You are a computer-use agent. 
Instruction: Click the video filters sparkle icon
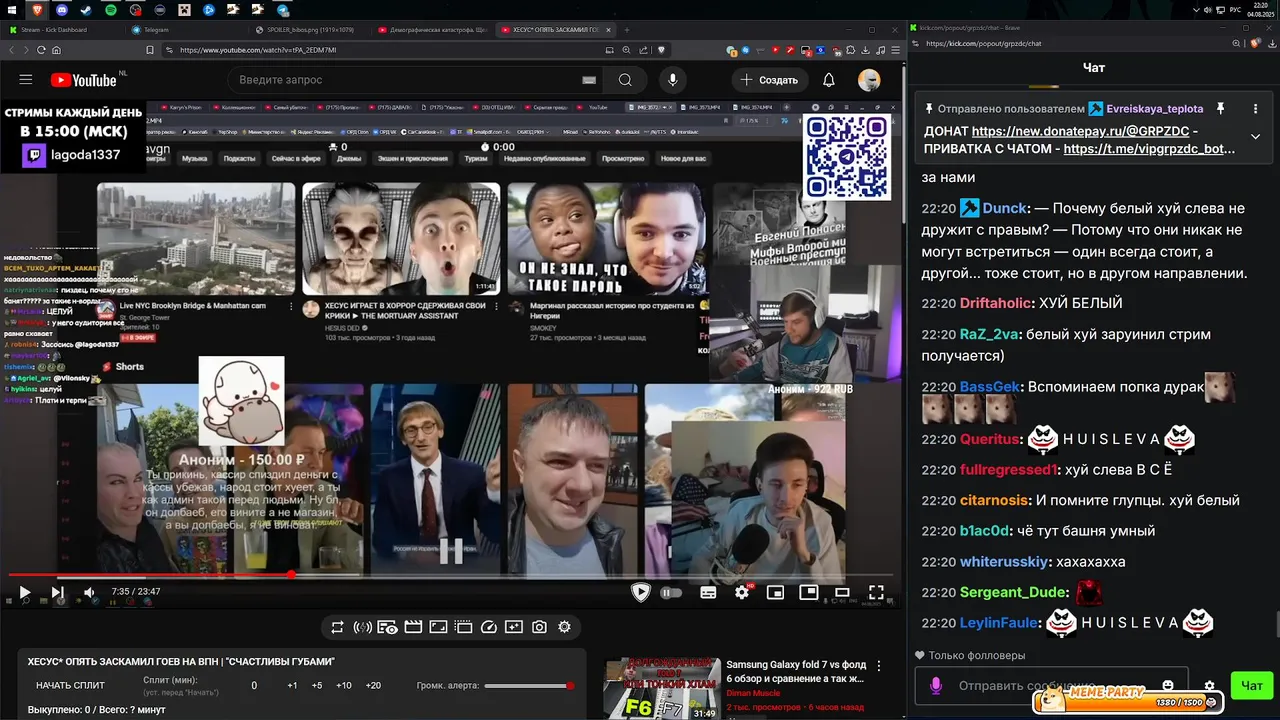[x=514, y=627]
